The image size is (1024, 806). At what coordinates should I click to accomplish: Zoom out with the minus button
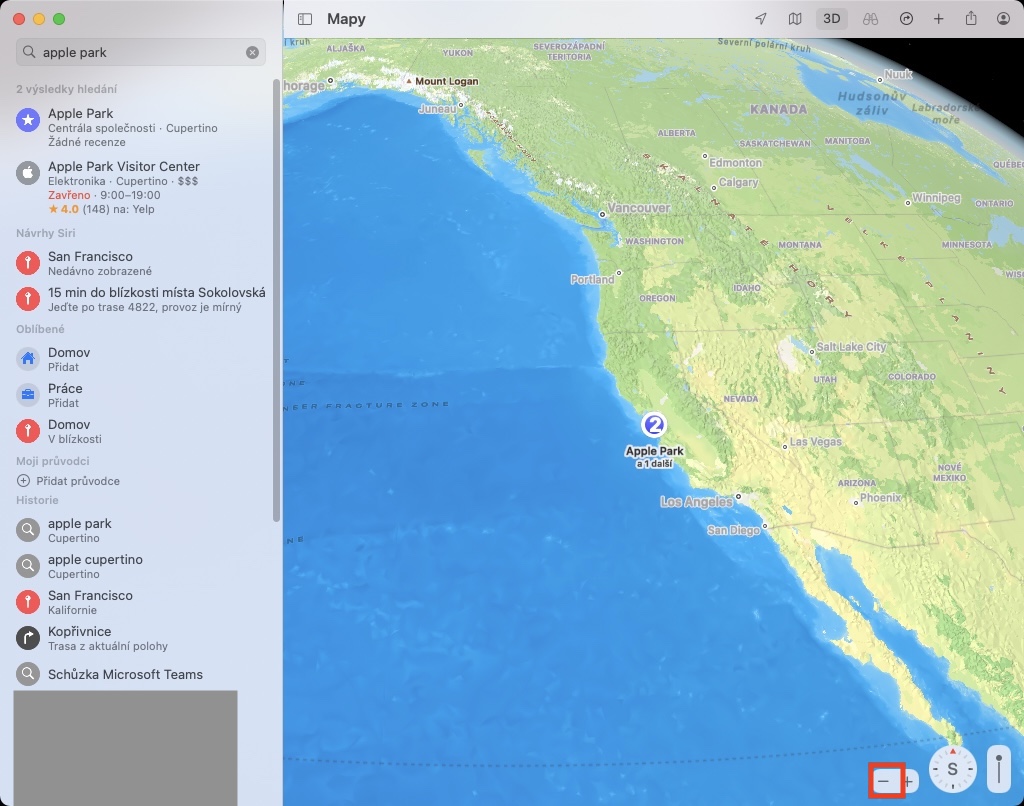[882, 780]
